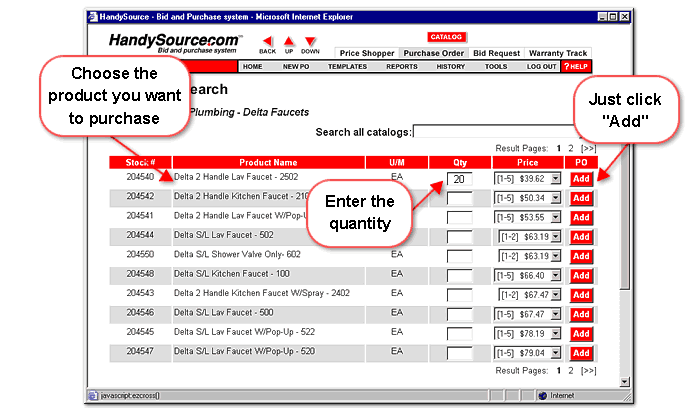Switch to the Price Shopper tab
This screenshot has height=410, width=686.
coord(367,53)
